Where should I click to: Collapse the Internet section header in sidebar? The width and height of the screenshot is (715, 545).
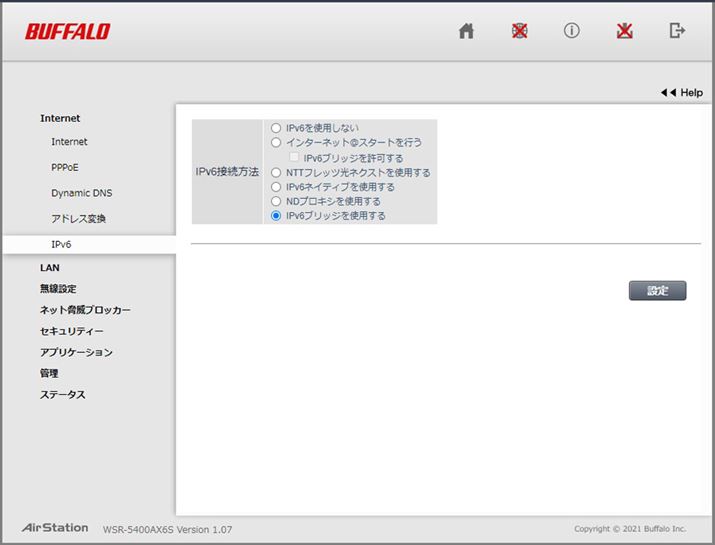point(60,118)
